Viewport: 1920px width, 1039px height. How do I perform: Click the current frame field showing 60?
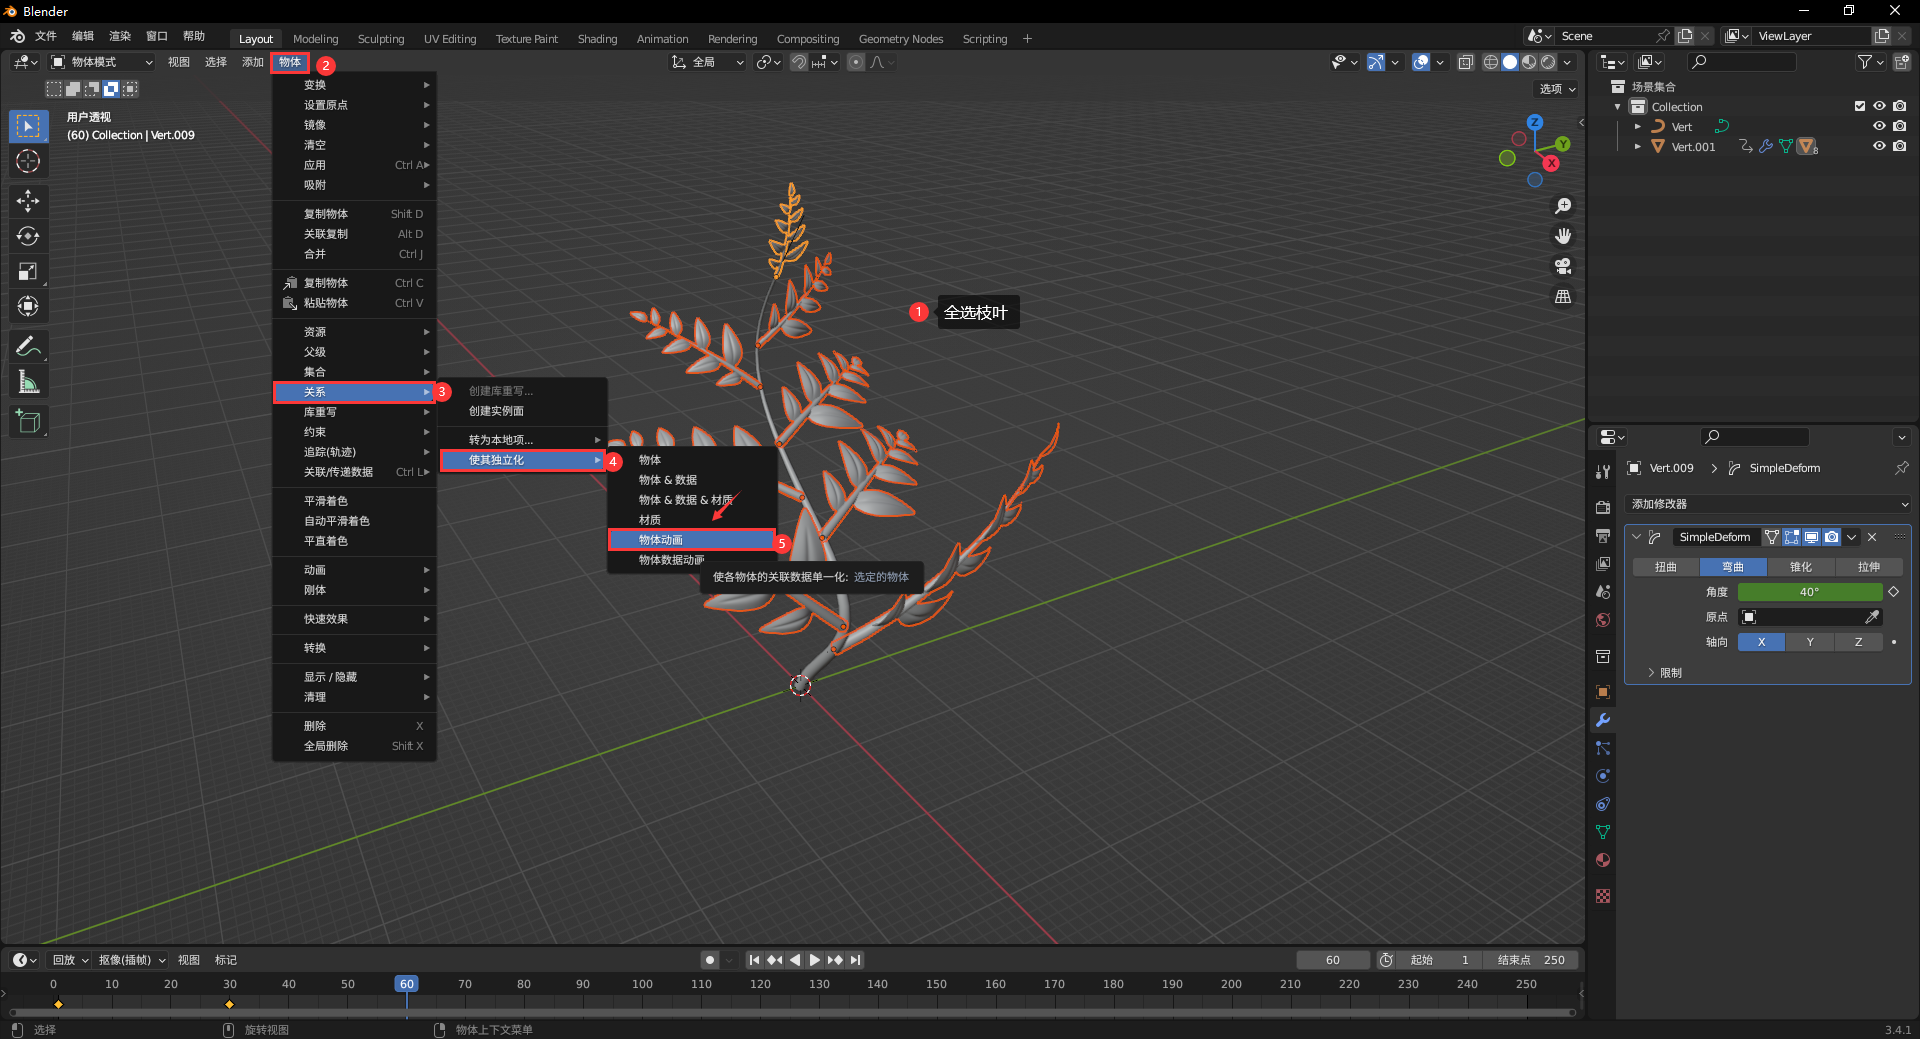coord(1332,960)
